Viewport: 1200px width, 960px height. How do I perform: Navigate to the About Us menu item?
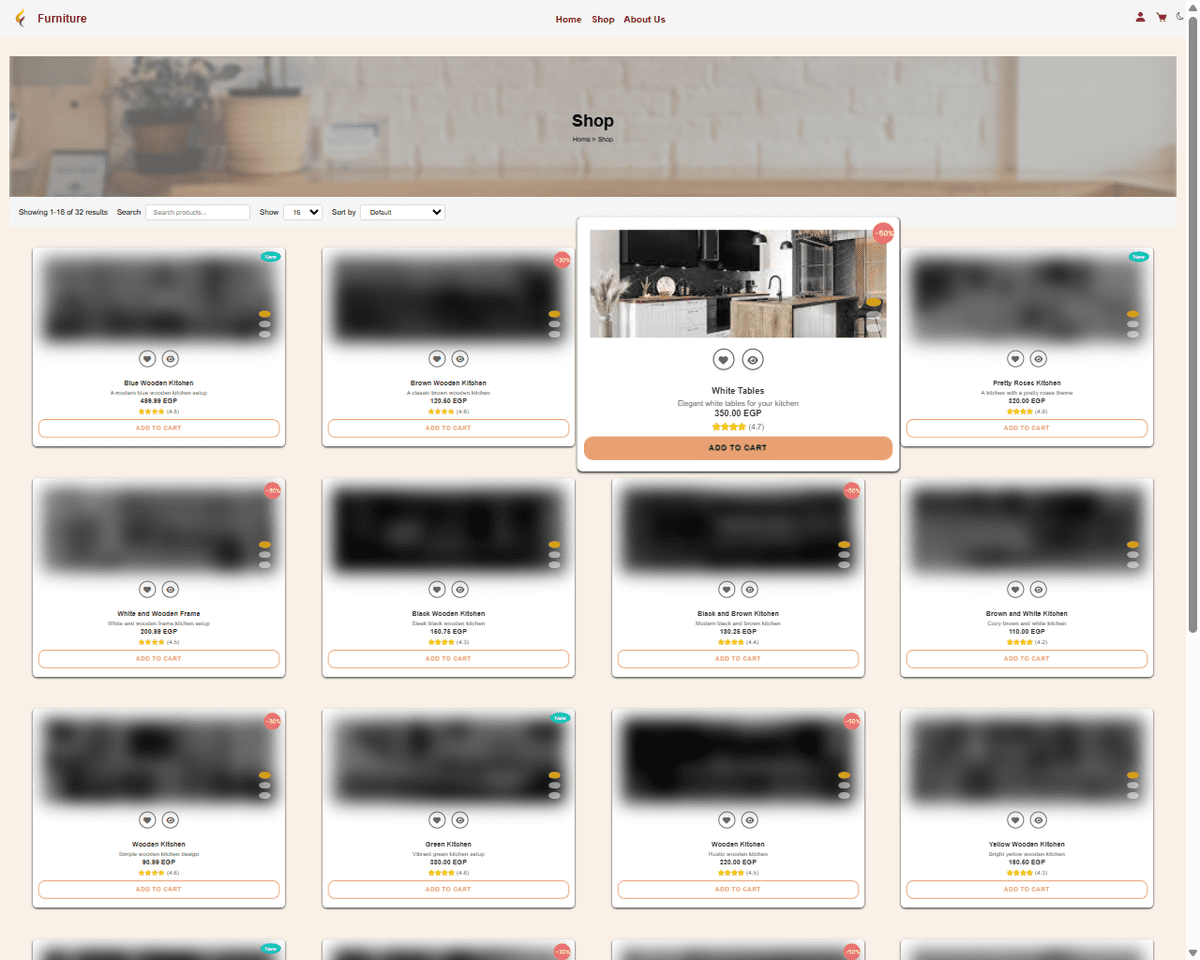(x=644, y=19)
